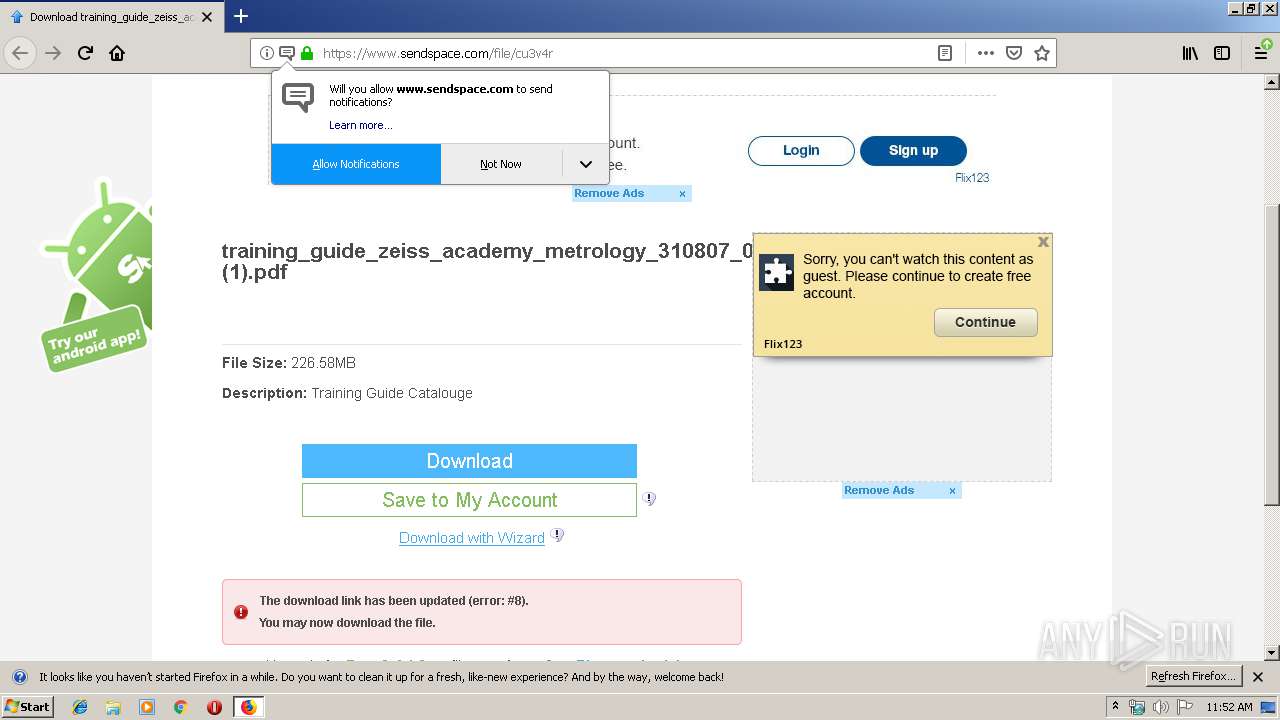This screenshot has height=720, width=1280.
Task: Click the puzzle piece icon in popup
Action: point(776,272)
